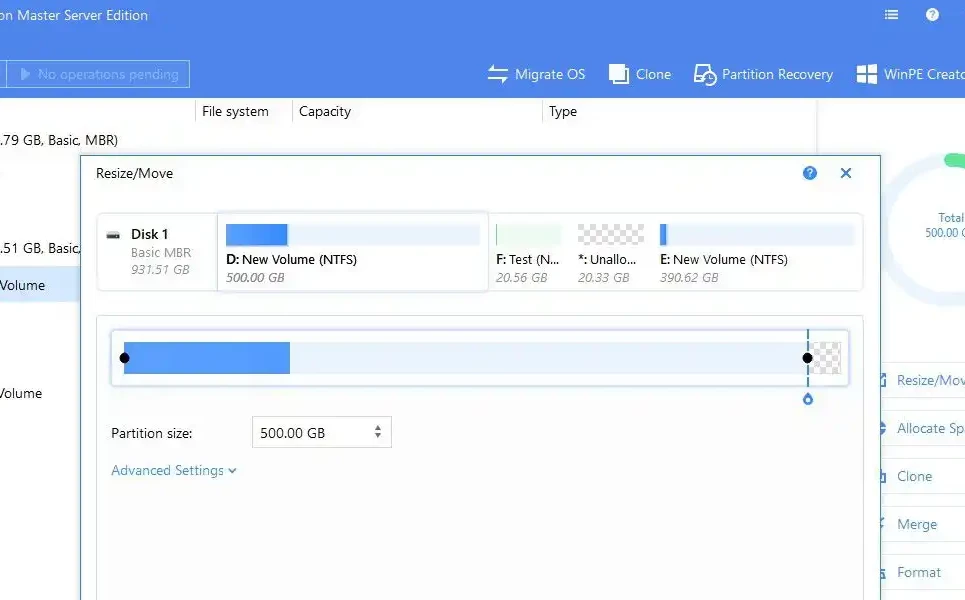The height and width of the screenshot is (600, 965).
Task: Close the Resize/Move dialog
Action: (x=846, y=173)
